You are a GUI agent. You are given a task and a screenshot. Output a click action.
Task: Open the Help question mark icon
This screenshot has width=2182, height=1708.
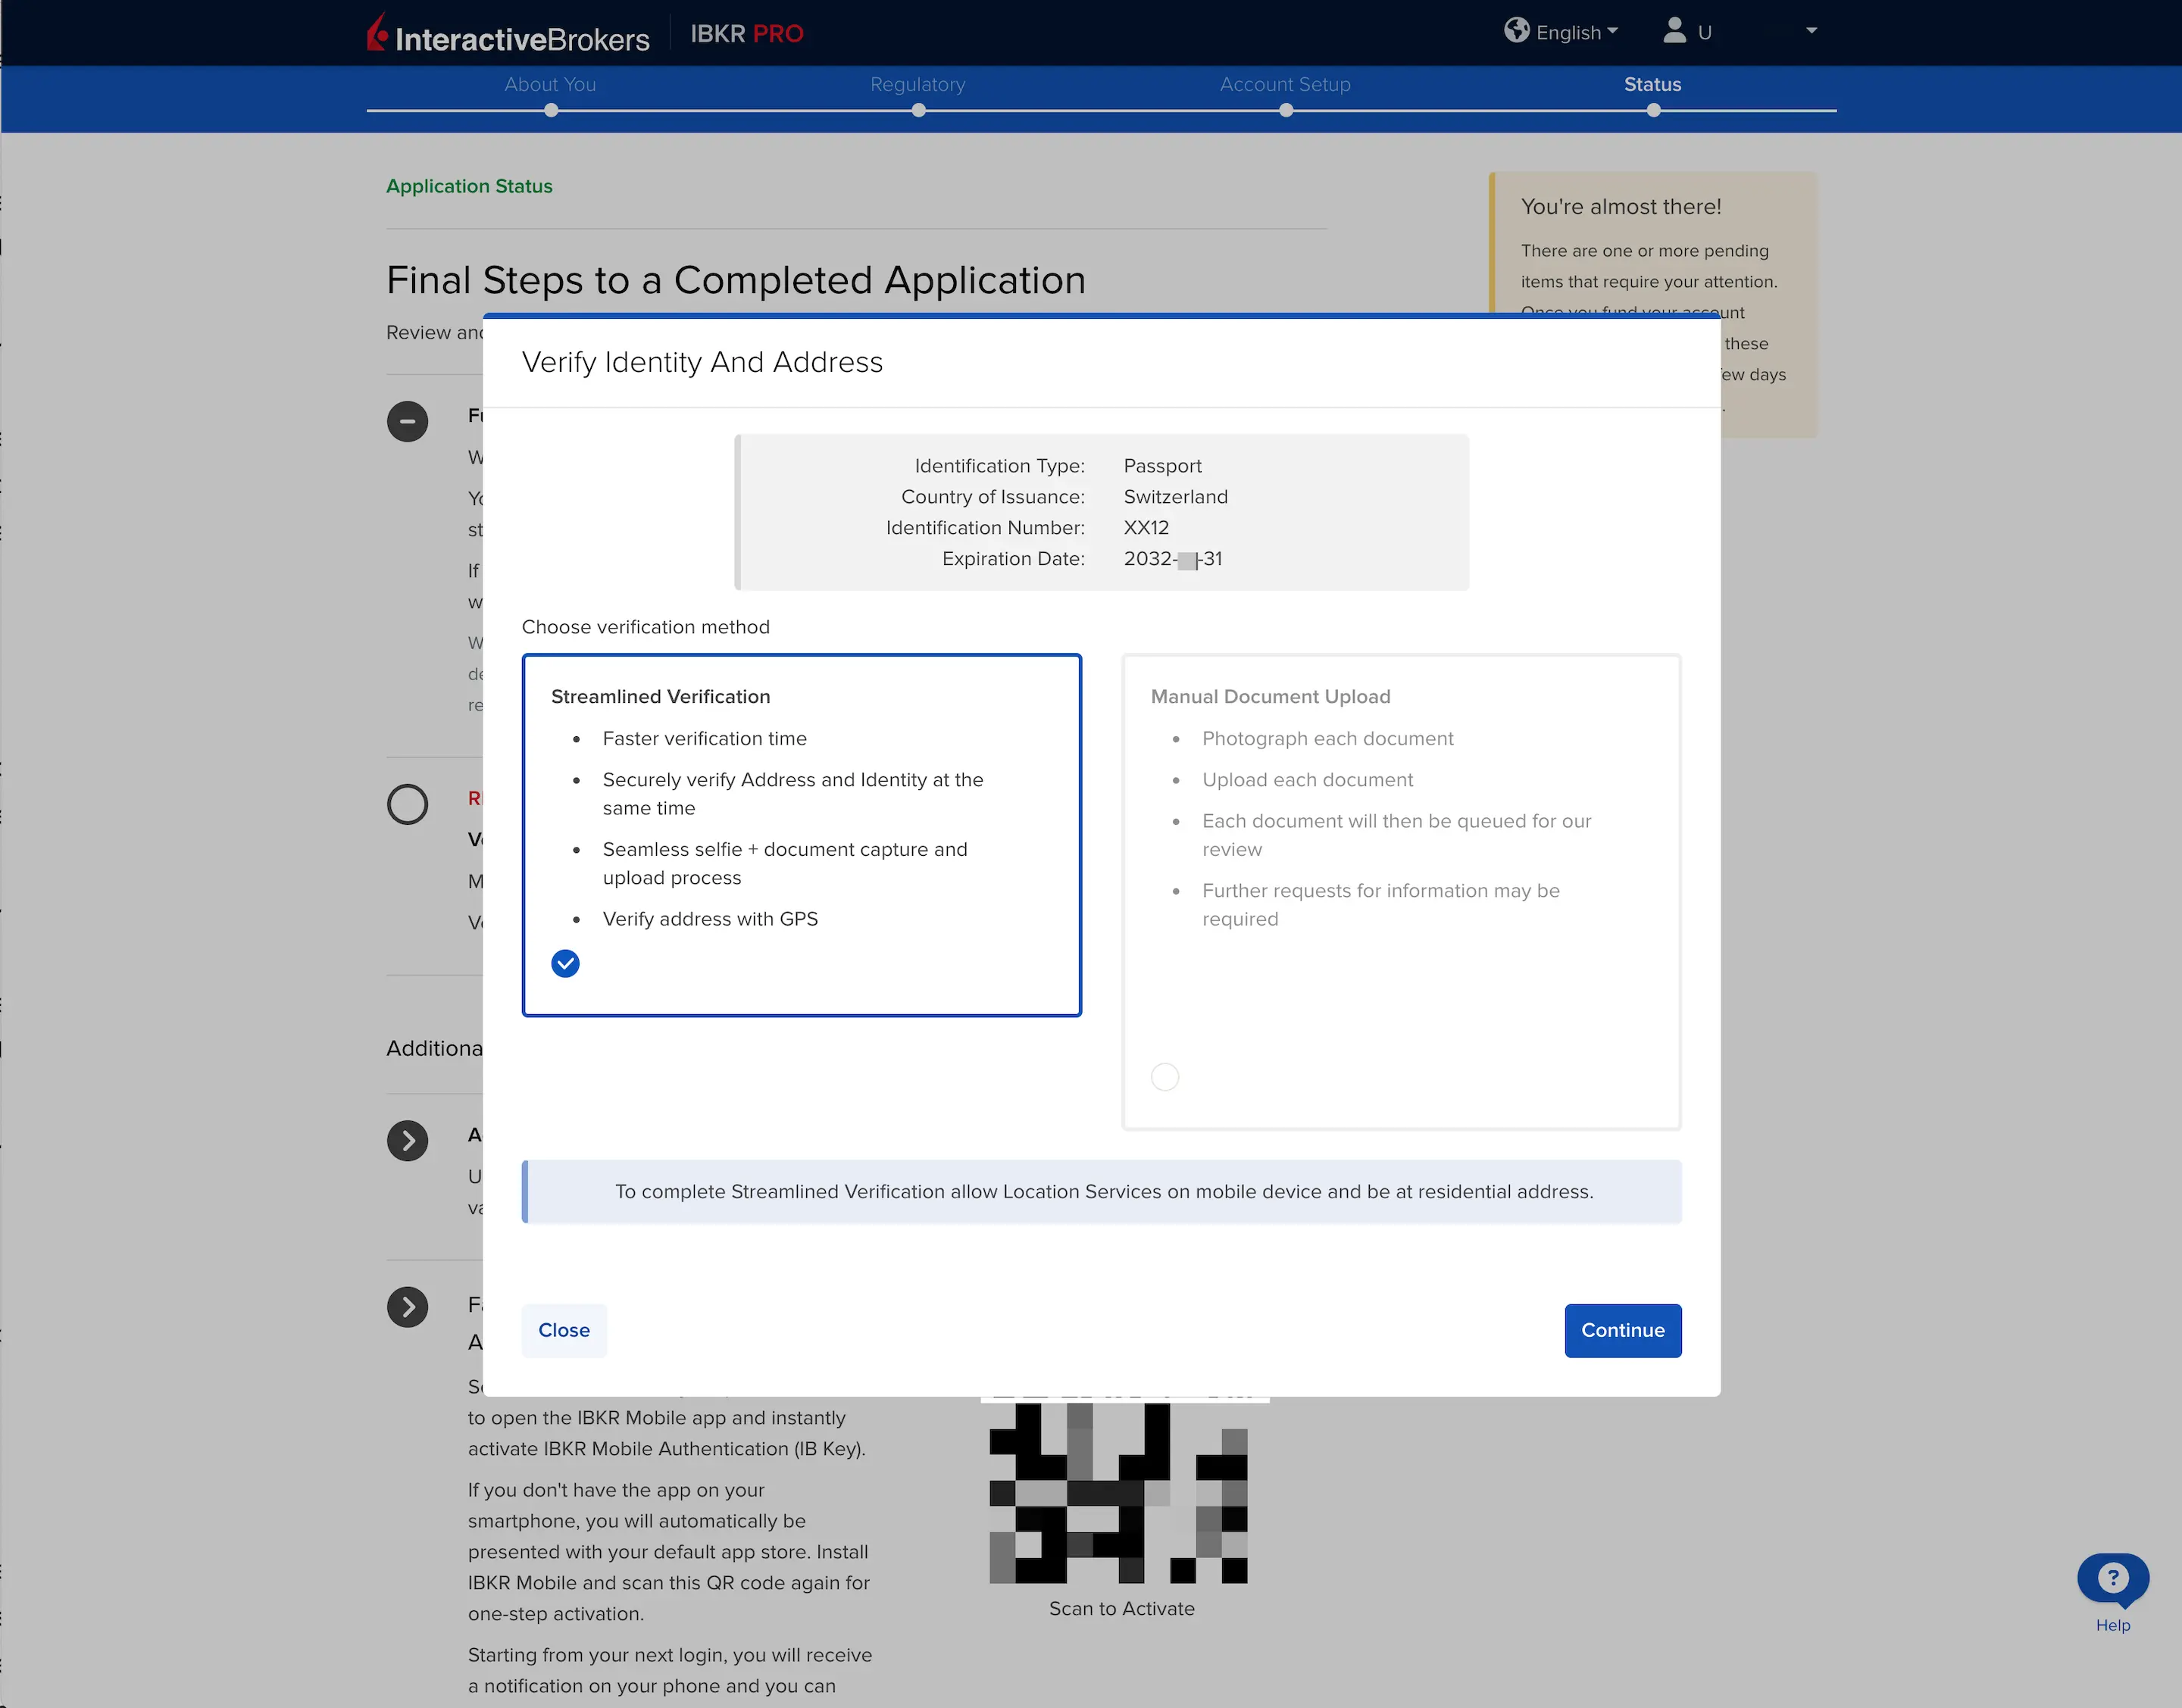click(2112, 1578)
